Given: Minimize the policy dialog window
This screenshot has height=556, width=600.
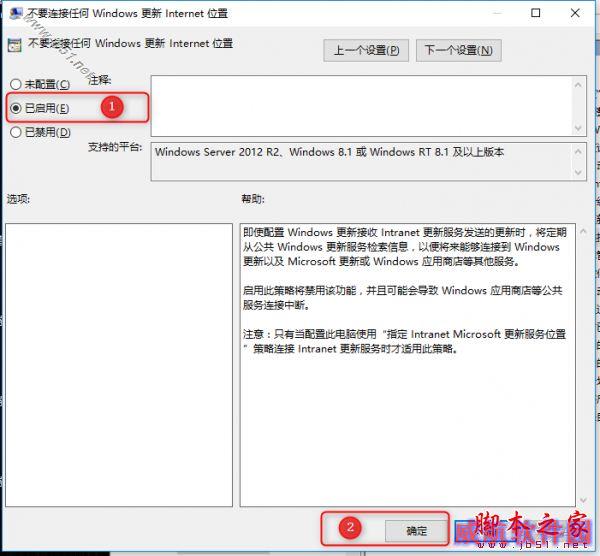Looking at the screenshot, I should (497, 13).
